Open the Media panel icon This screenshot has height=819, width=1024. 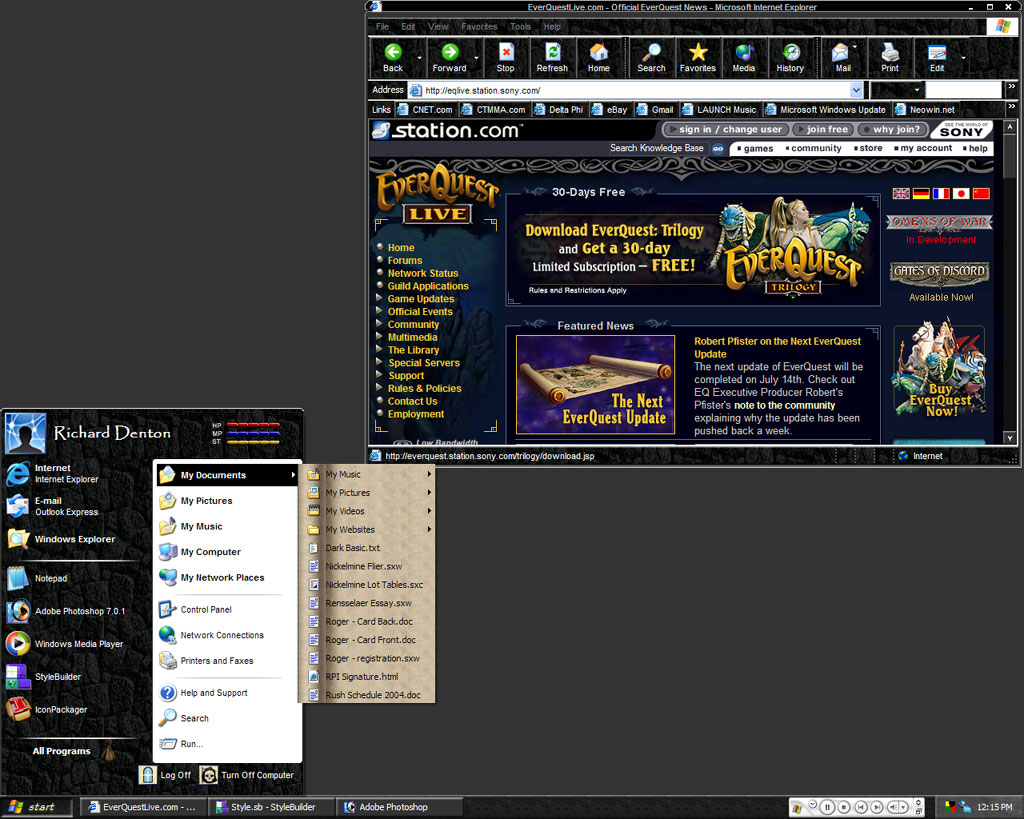click(x=743, y=52)
